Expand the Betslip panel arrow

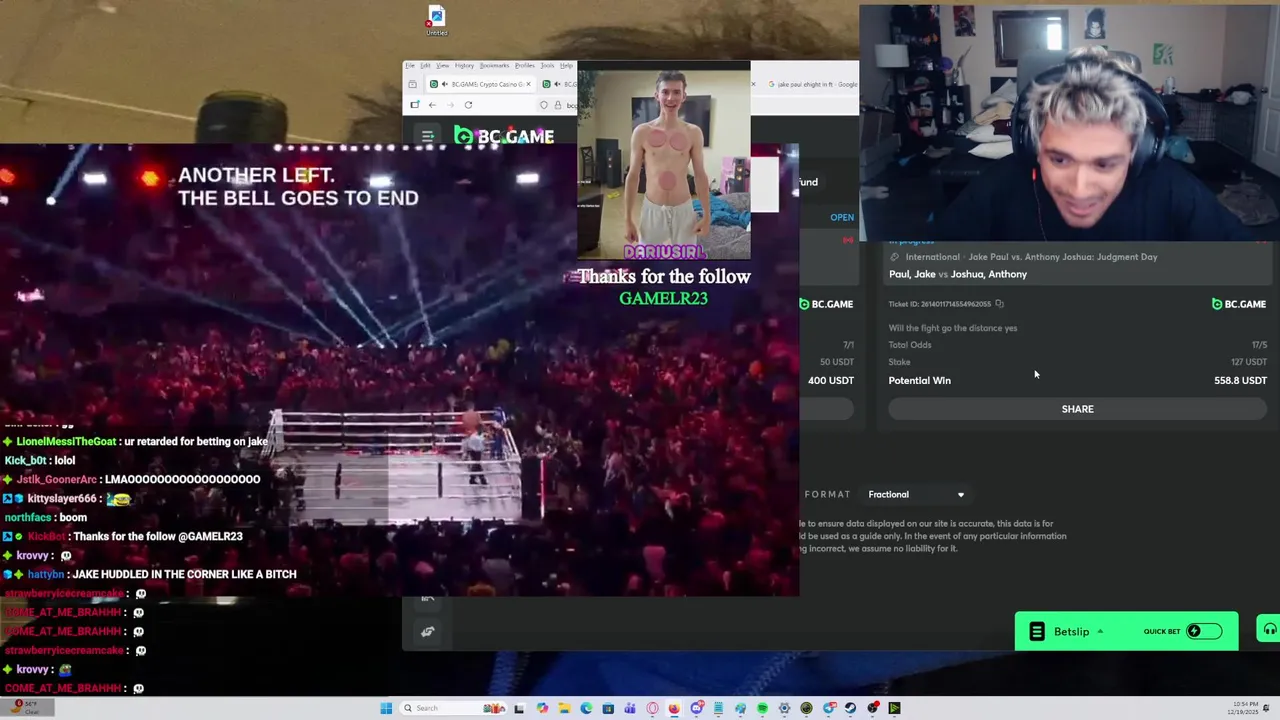click(1100, 631)
